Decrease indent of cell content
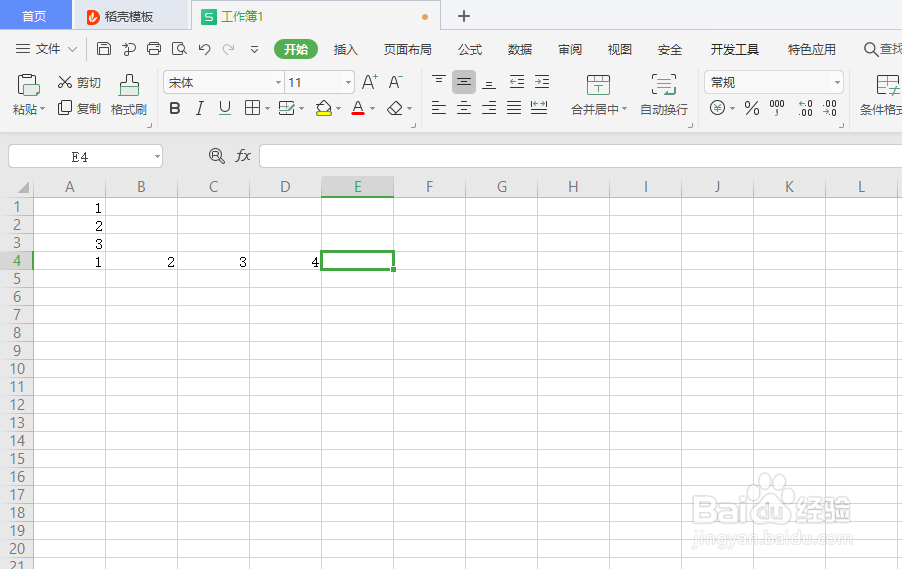 [517, 82]
